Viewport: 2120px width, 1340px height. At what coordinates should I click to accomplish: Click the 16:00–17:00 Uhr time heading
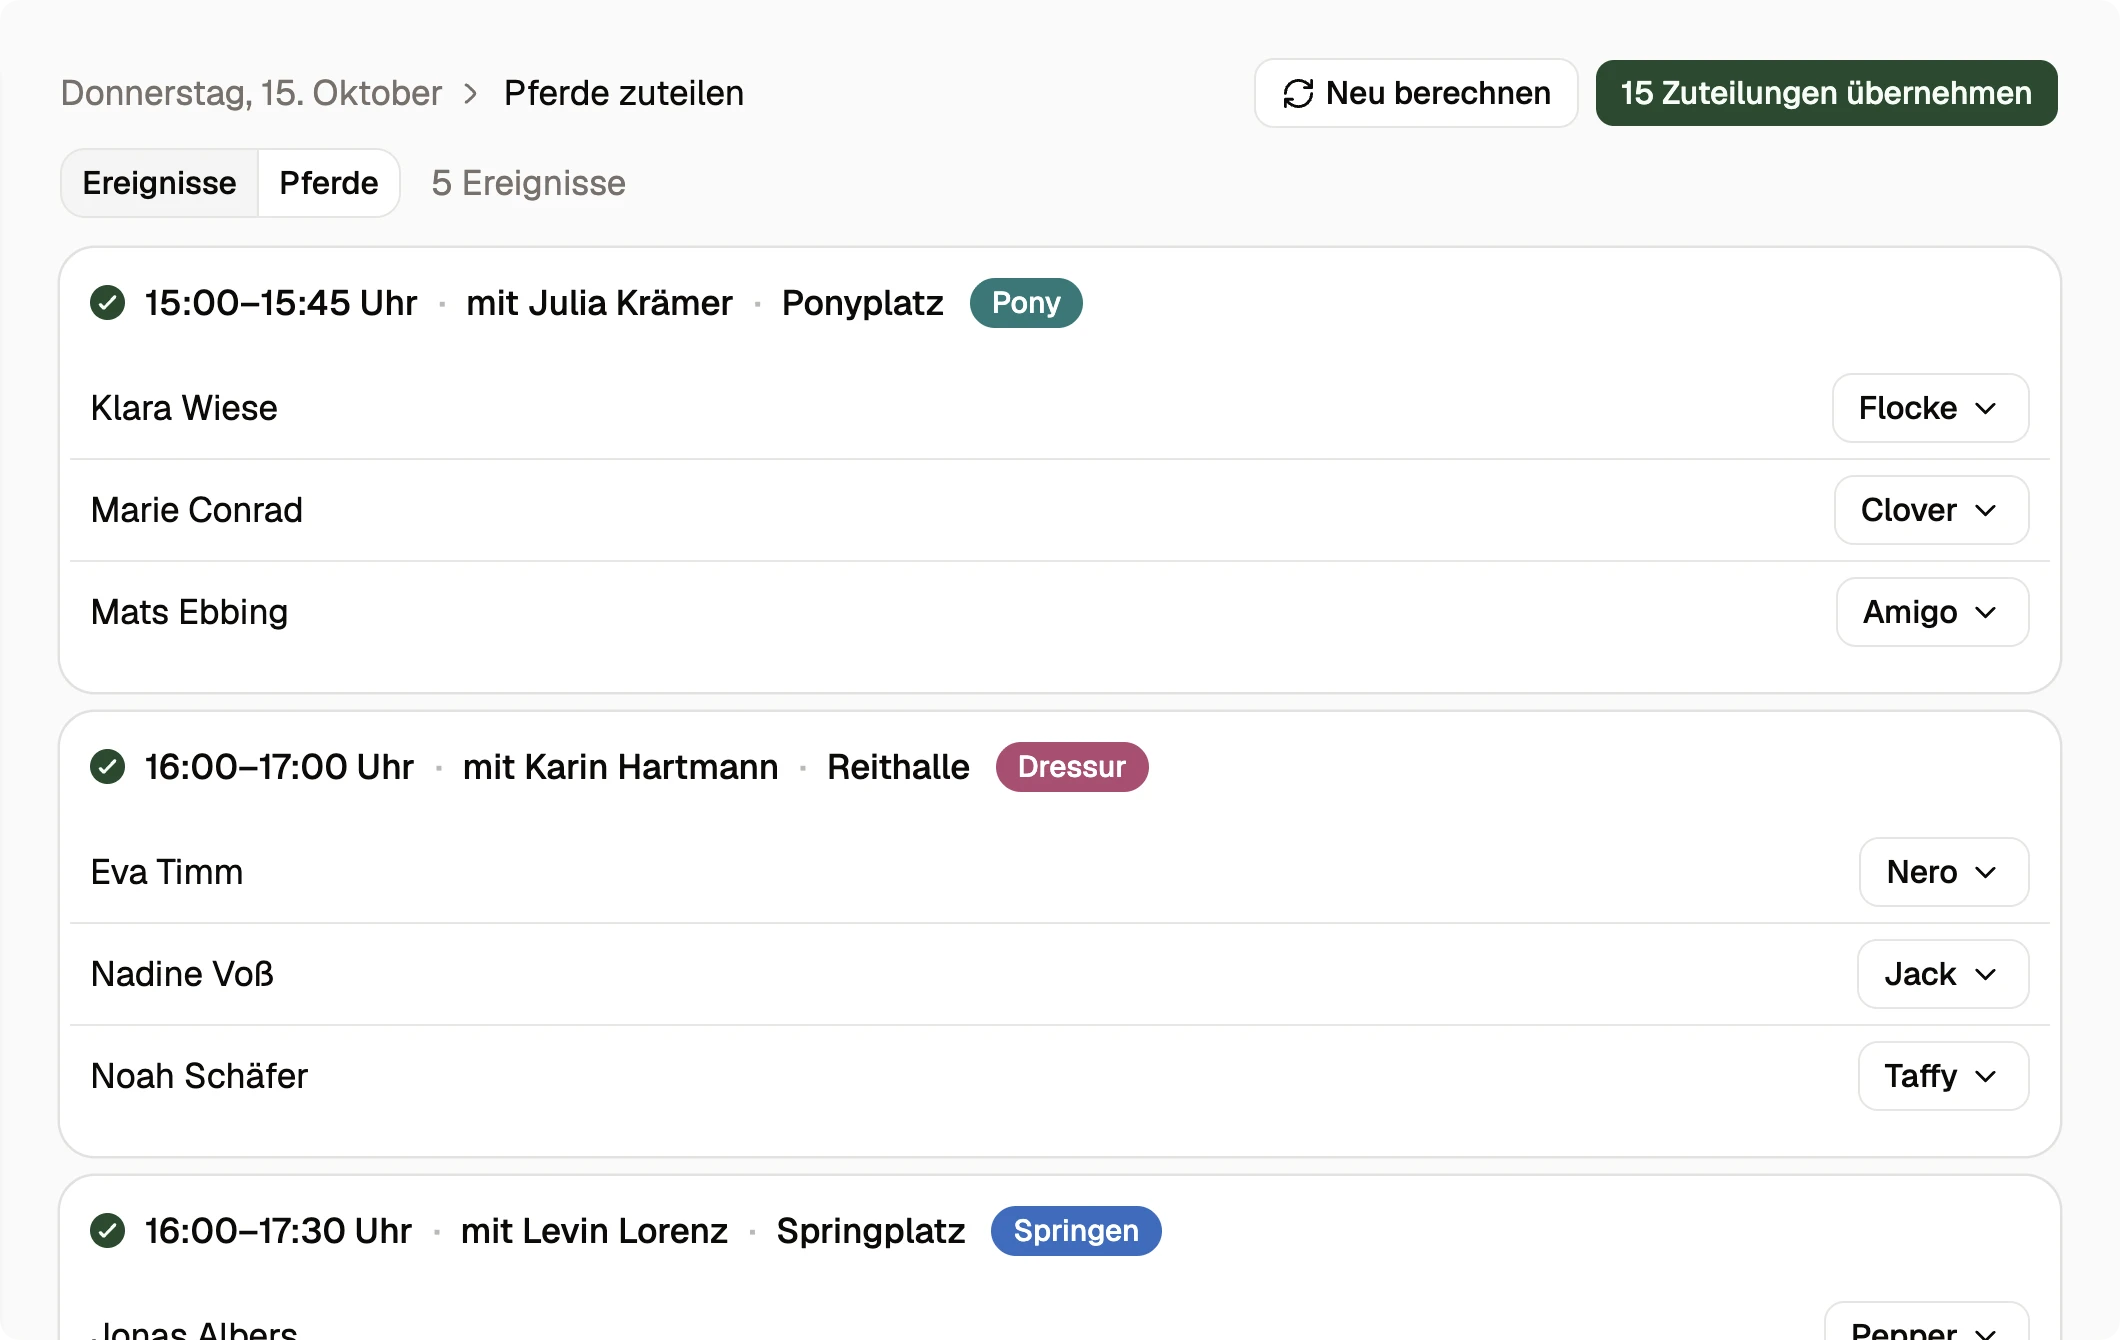tap(279, 767)
